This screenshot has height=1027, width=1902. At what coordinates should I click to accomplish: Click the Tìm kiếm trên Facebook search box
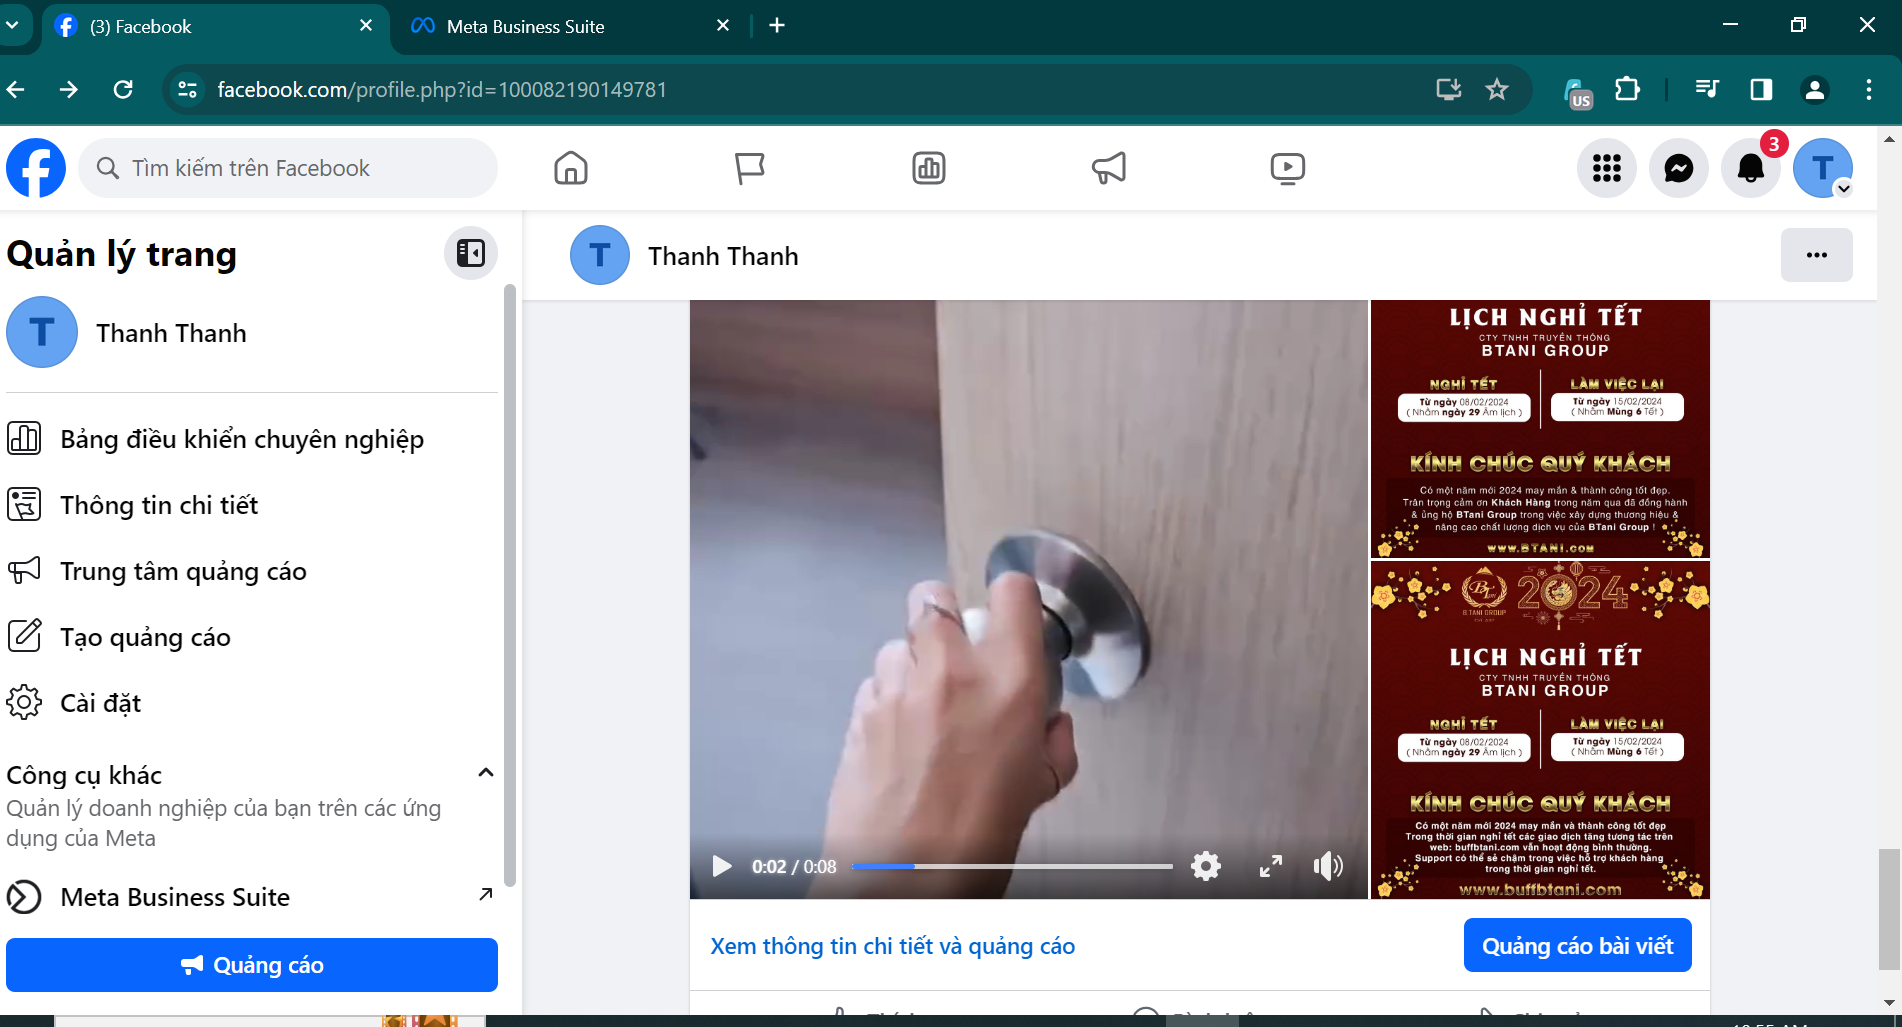pos(288,168)
